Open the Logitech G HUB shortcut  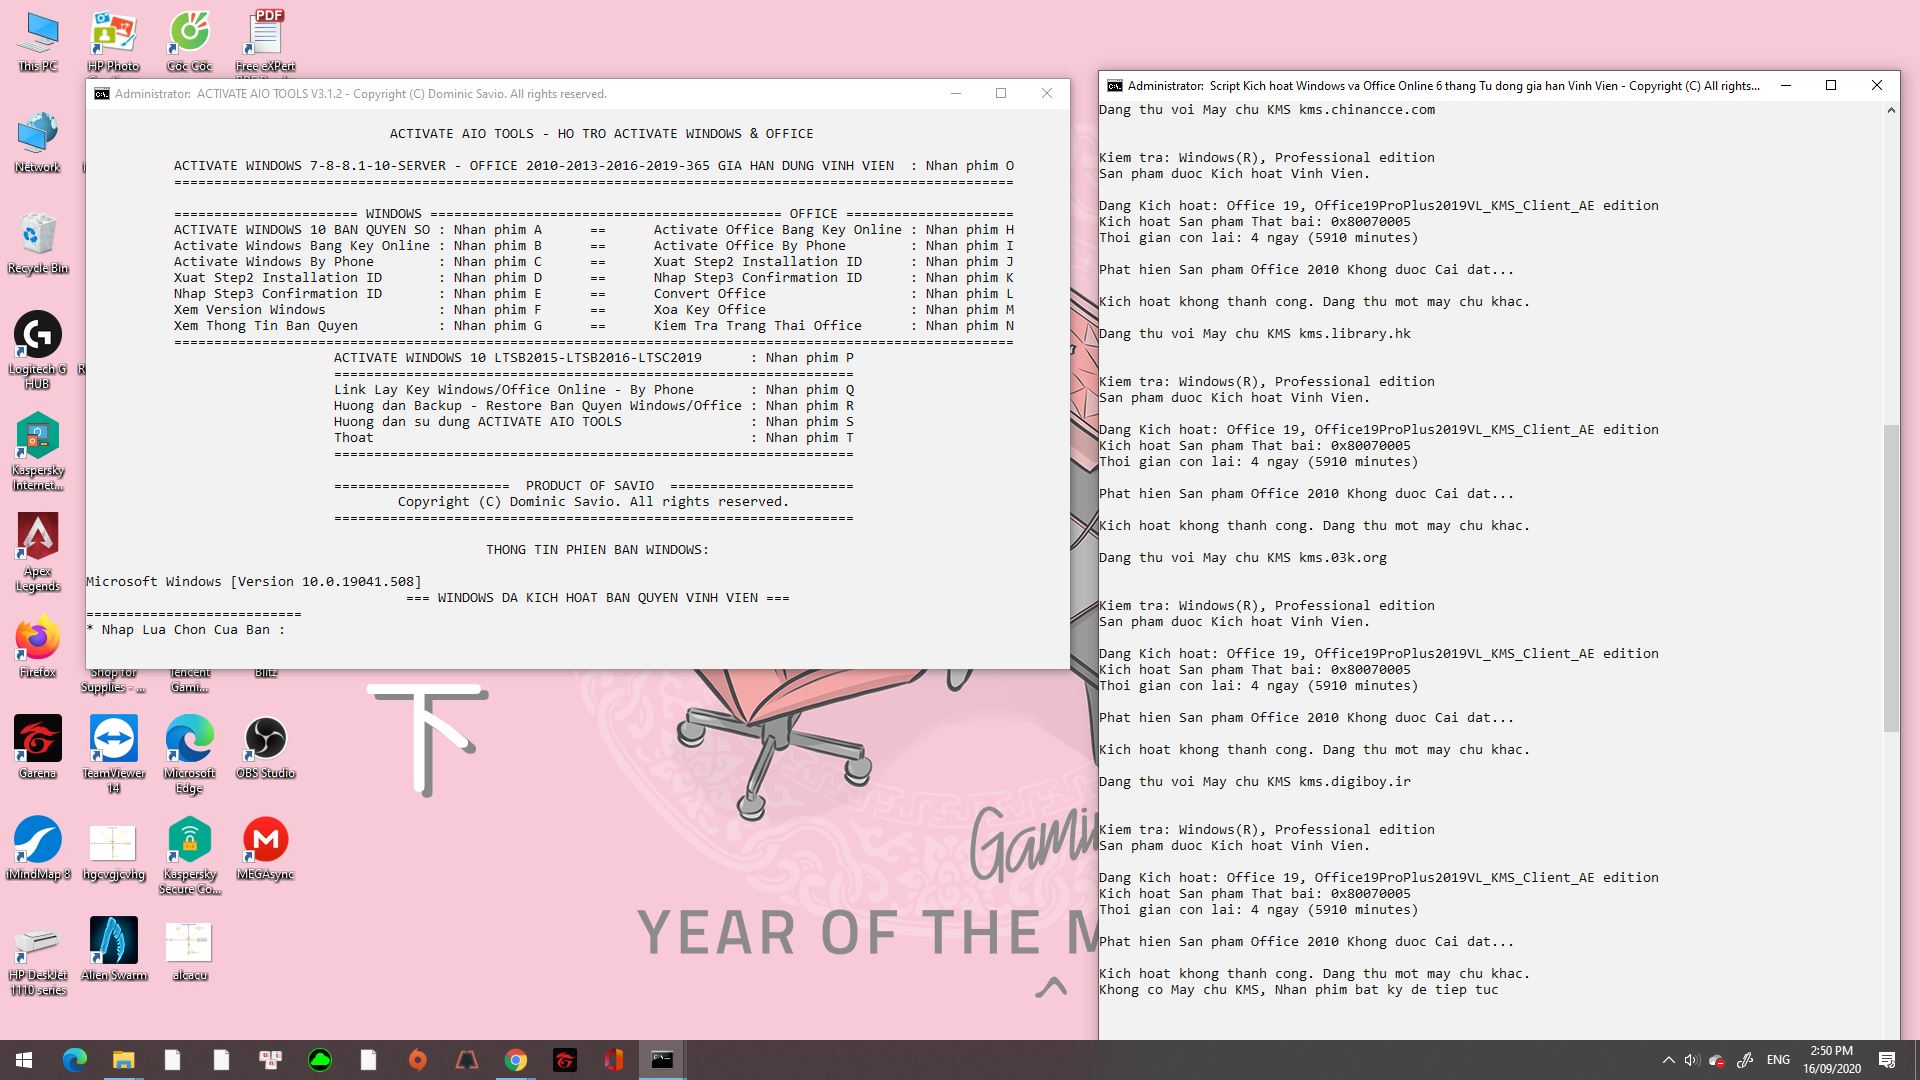[38, 336]
